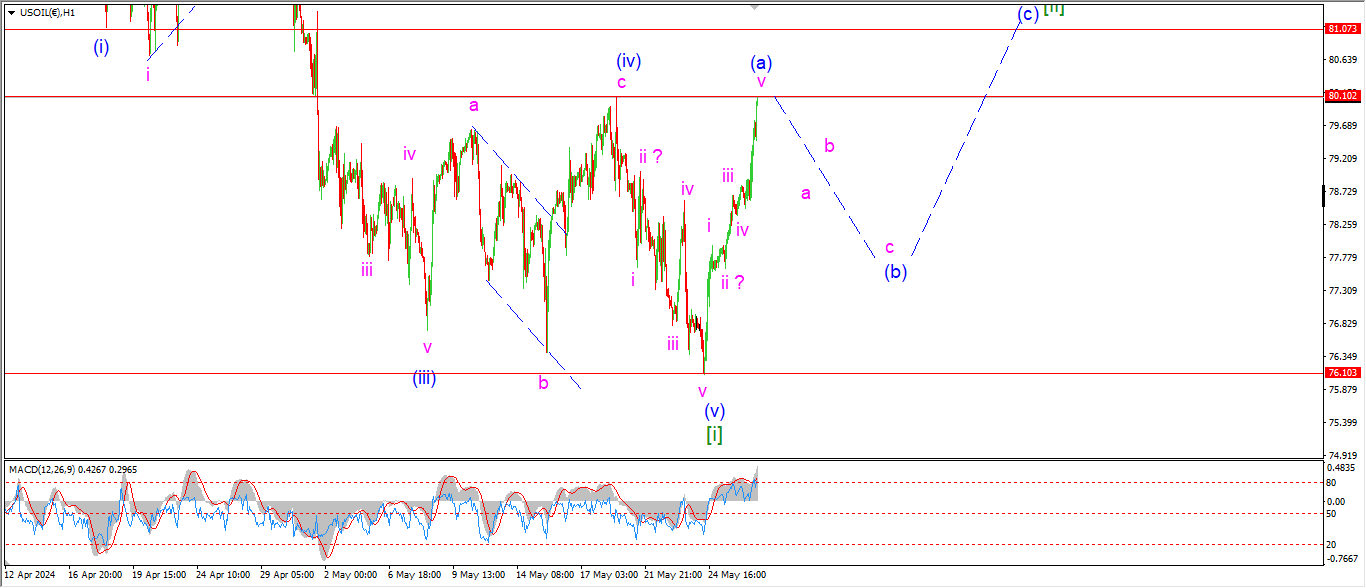Click the 80 level on MACD scale
The width and height of the screenshot is (1366, 588).
tap(1332, 482)
